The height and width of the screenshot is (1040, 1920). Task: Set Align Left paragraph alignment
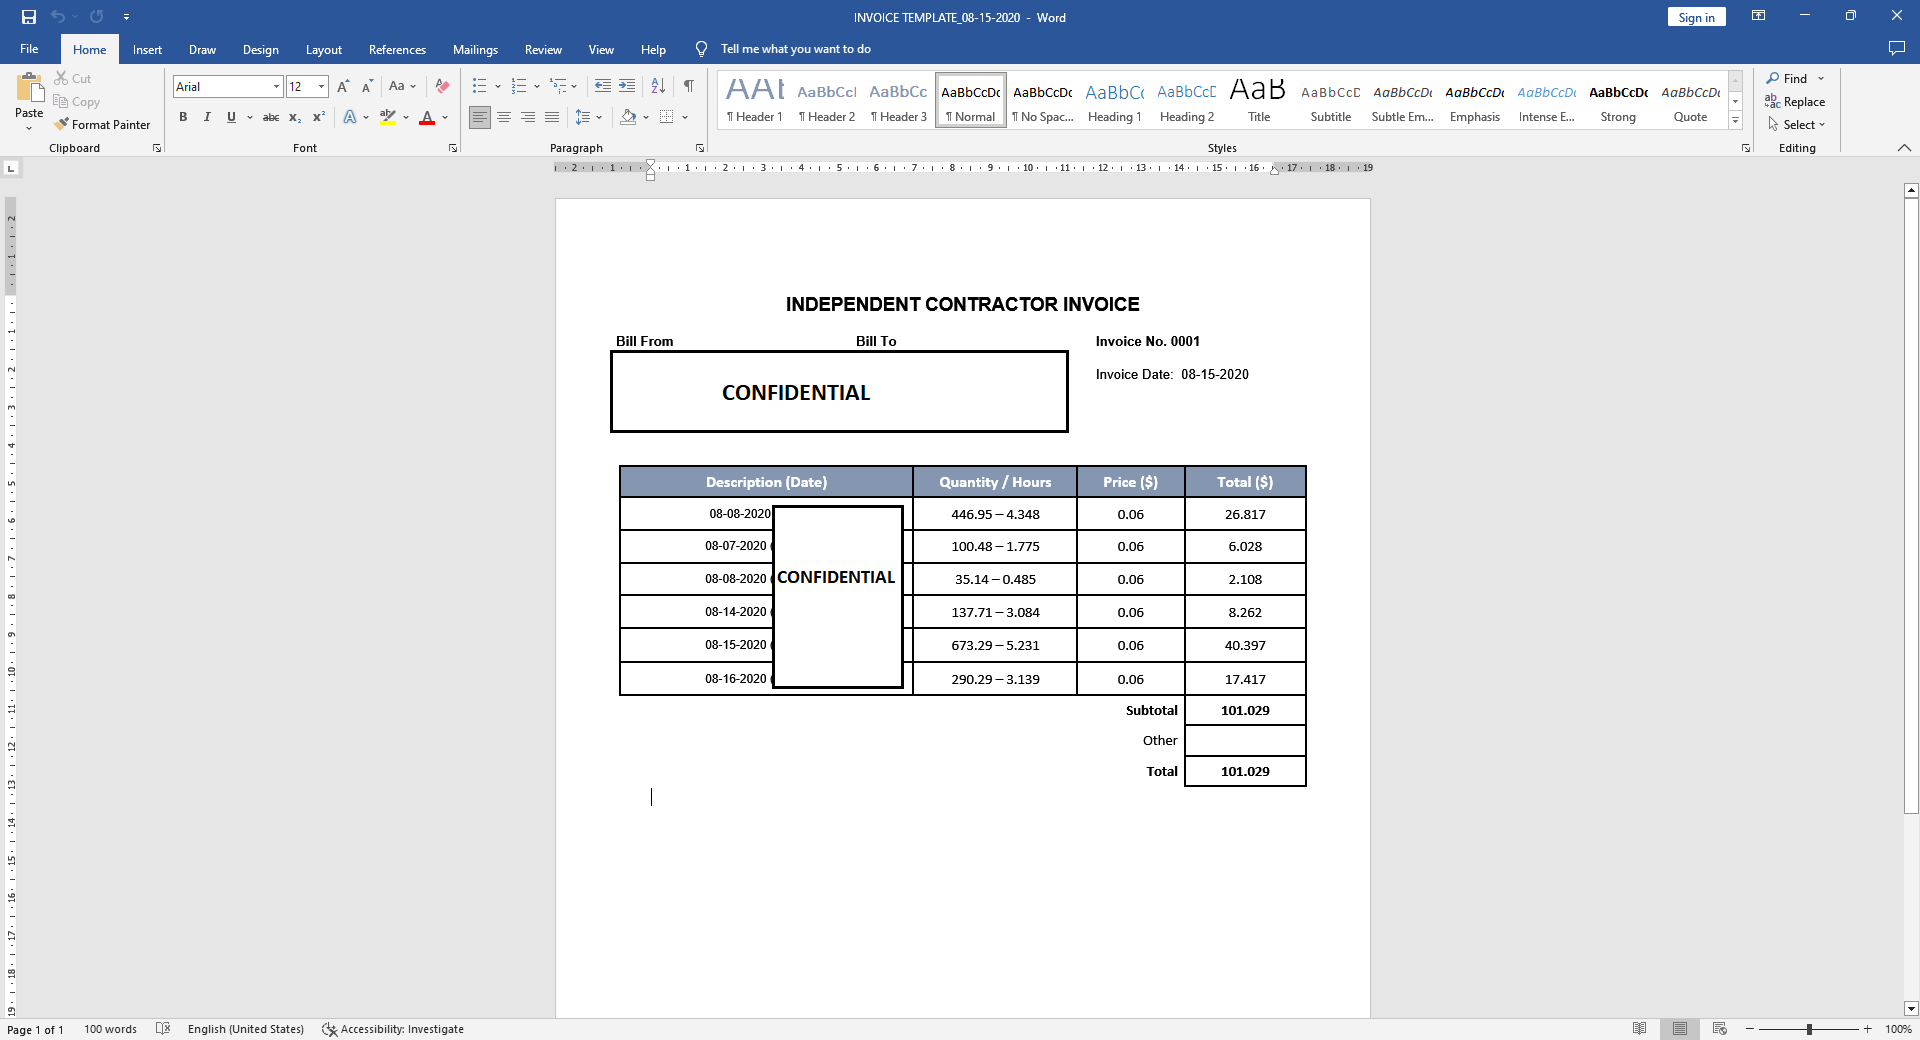[480, 118]
